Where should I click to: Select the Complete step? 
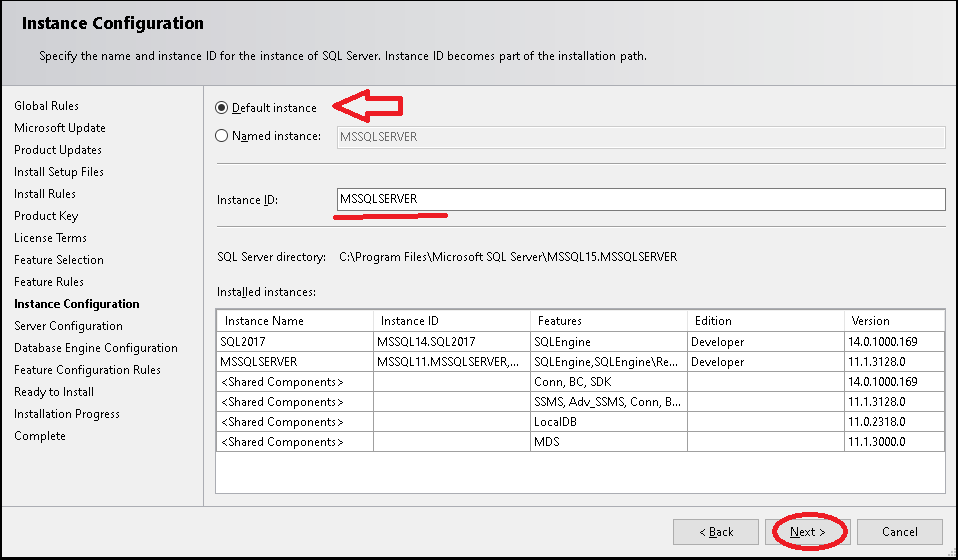[x=40, y=435]
